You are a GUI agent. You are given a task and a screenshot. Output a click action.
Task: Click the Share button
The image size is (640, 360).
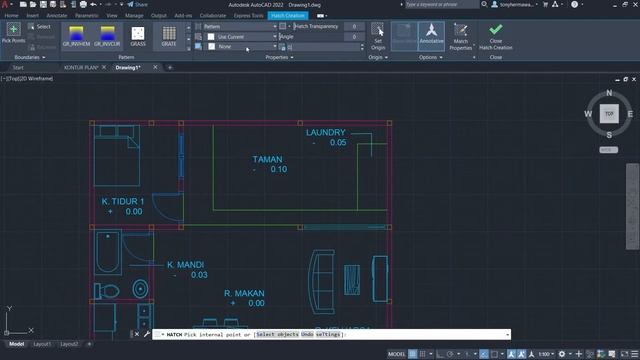point(138,4)
